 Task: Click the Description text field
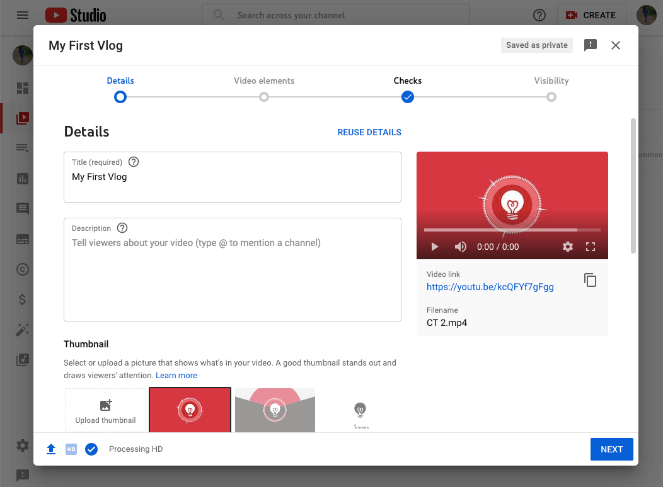pyautogui.click(x=232, y=275)
